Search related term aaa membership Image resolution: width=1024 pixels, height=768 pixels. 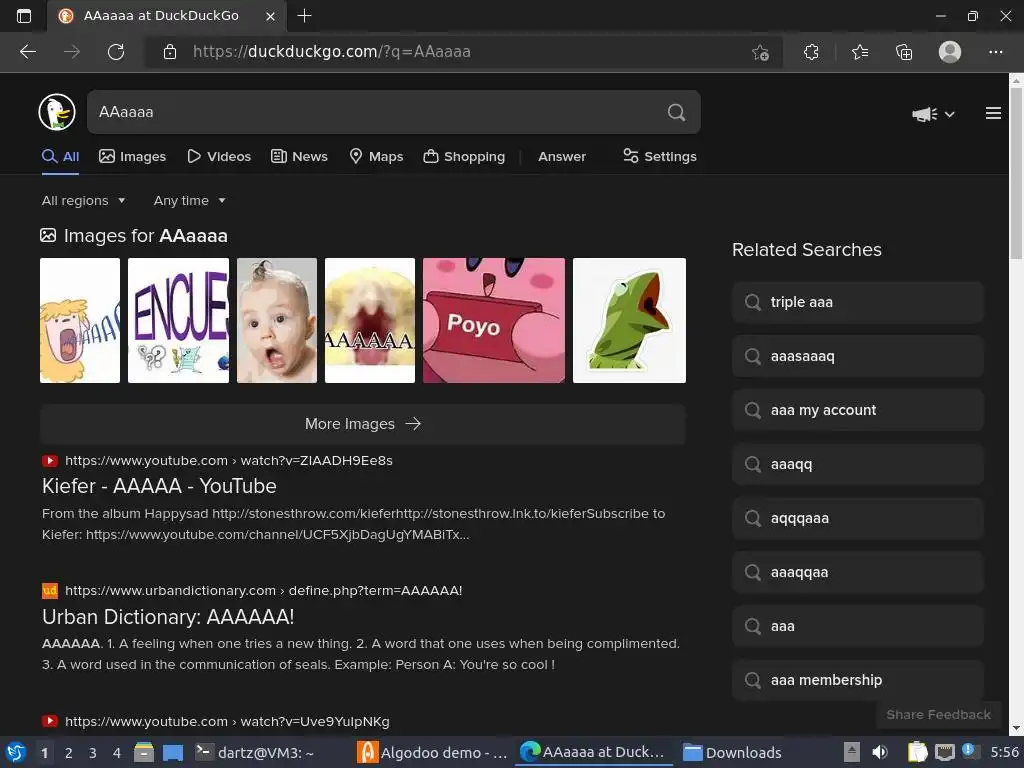pyautogui.click(x=857, y=680)
